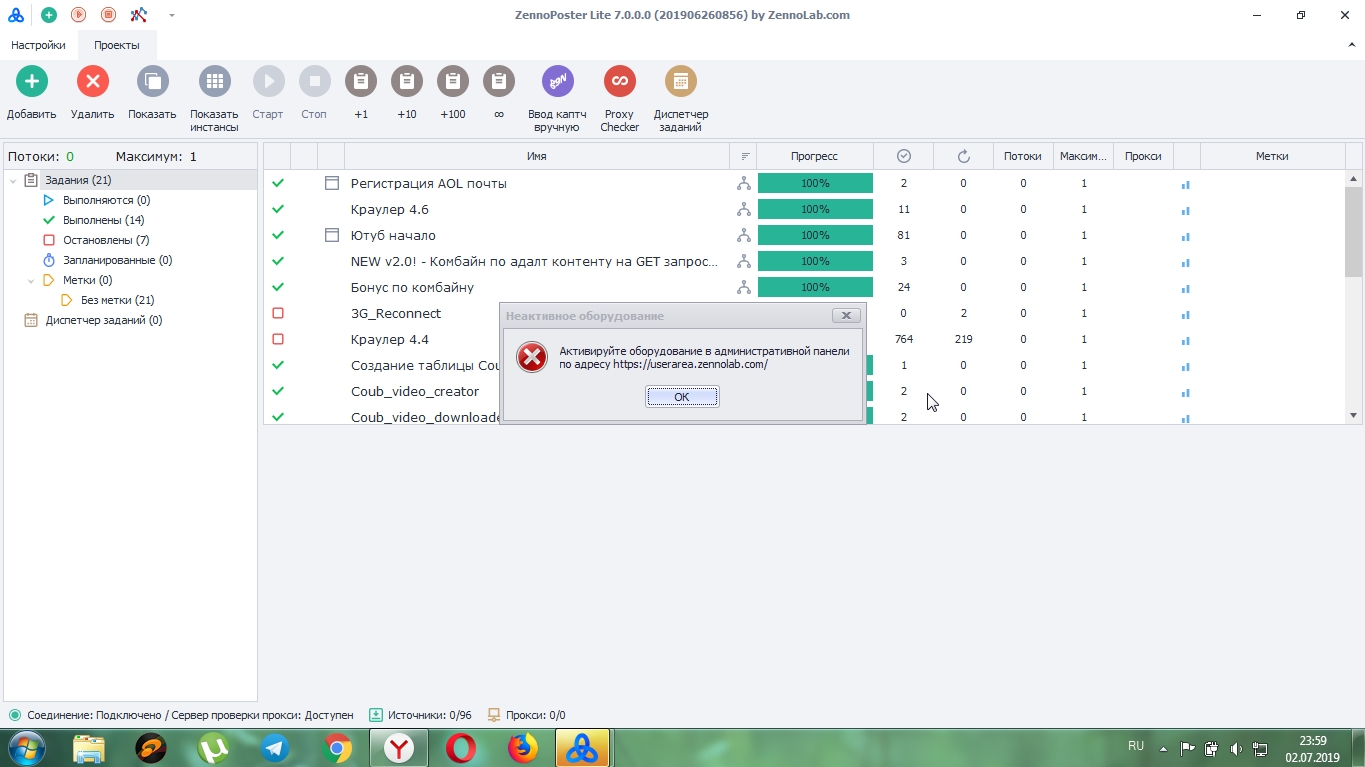Click the red play quick-access icon in title bar

click(78, 15)
